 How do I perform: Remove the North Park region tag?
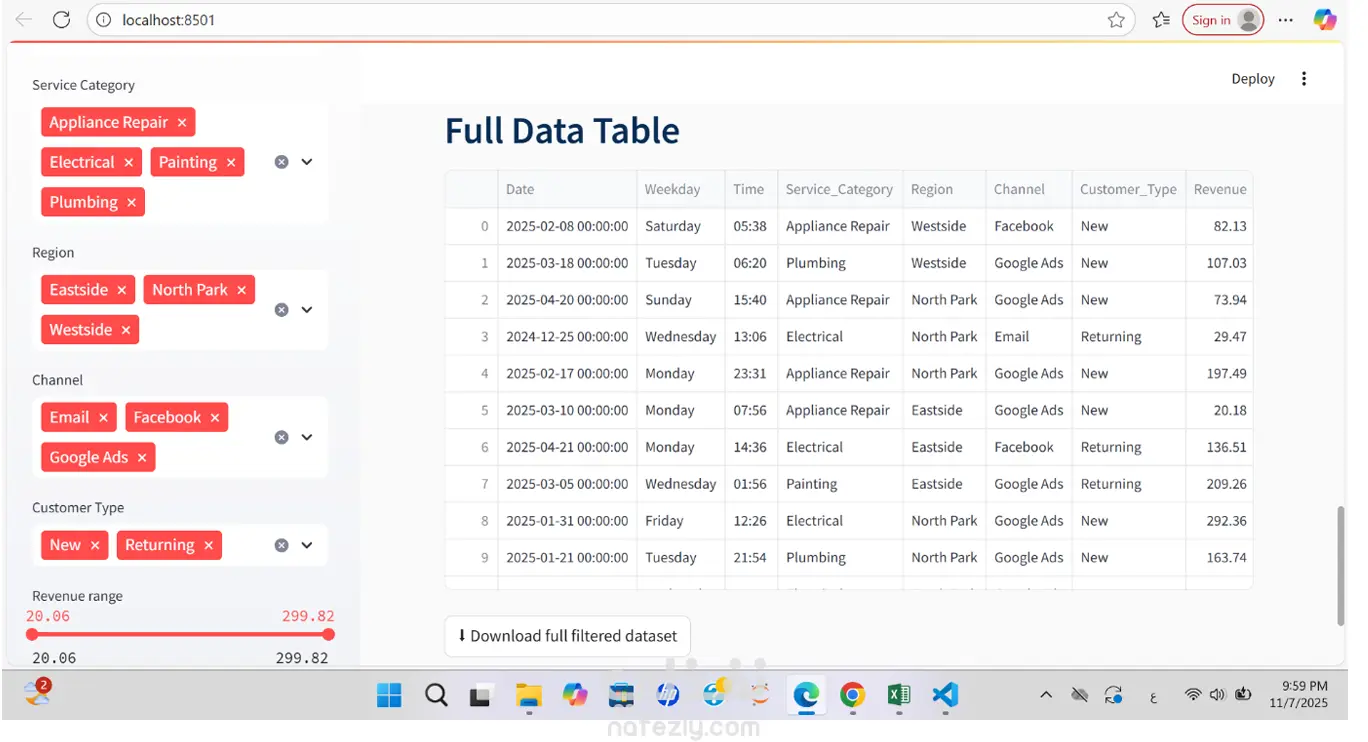pyautogui.click(x=242, y=290)
